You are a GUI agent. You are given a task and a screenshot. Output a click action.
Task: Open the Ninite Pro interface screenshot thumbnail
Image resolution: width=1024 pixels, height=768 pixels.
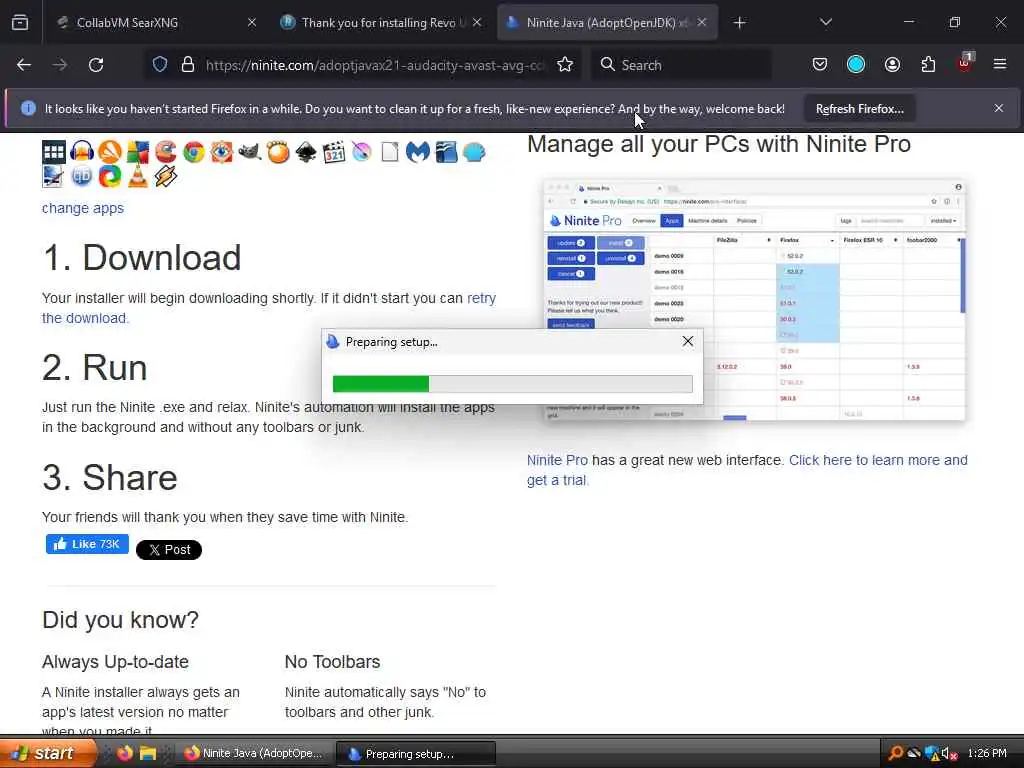click(x=754, y=300)
